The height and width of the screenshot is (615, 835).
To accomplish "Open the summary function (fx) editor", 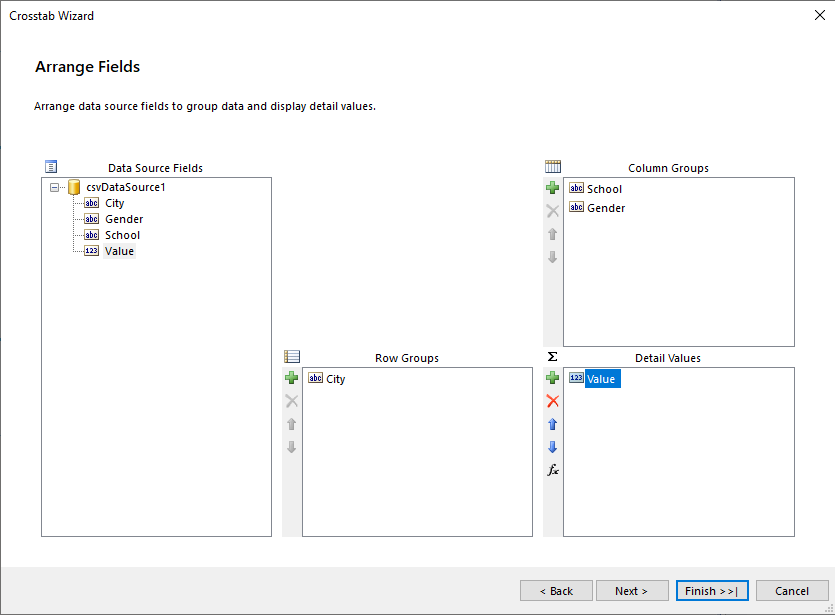I will tap(552, 470).
